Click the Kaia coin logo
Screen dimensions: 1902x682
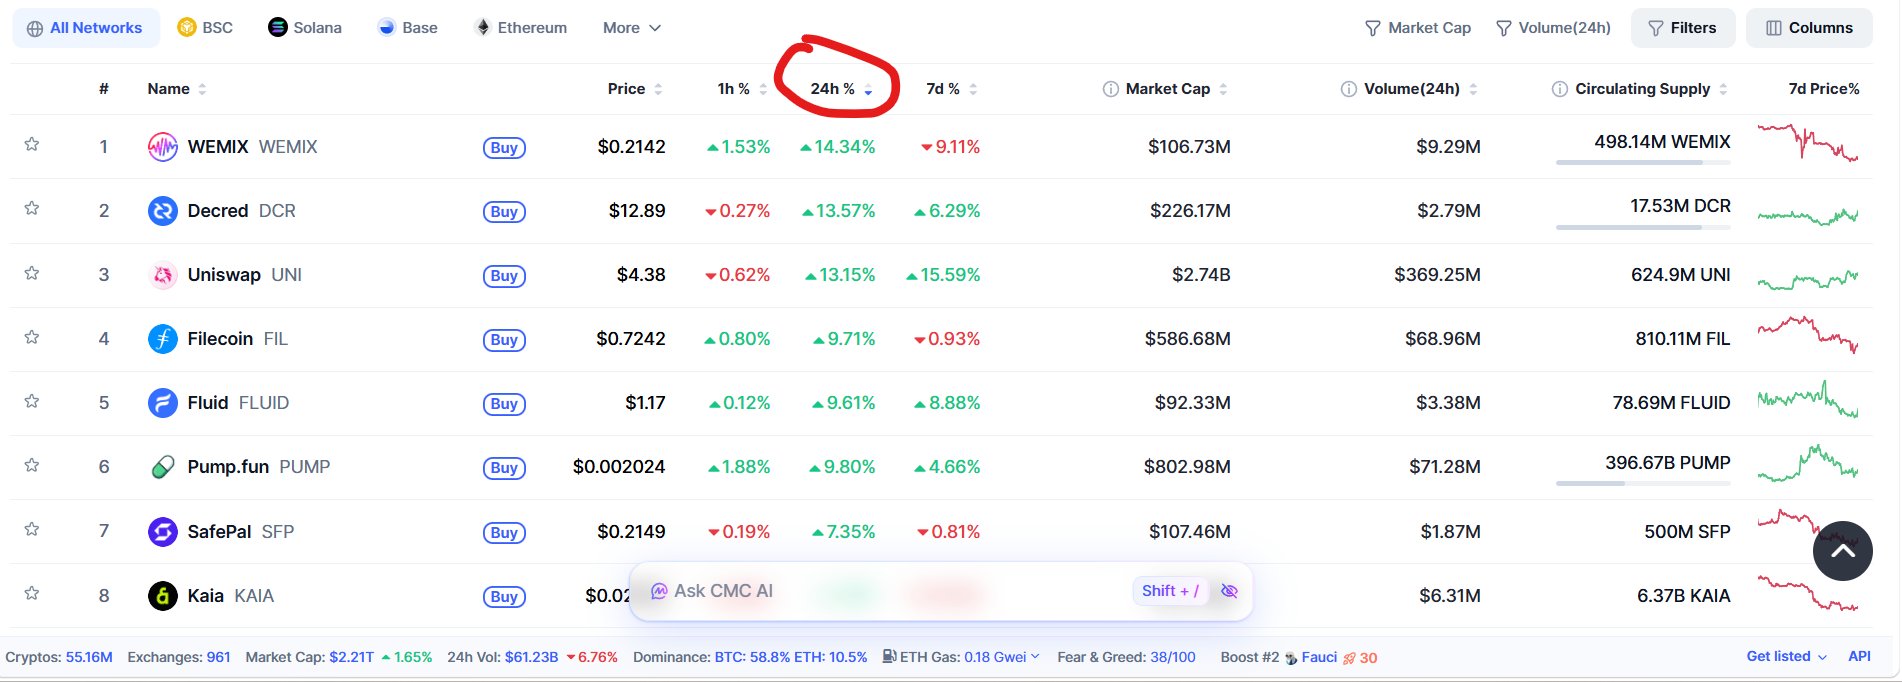(163, 596)
